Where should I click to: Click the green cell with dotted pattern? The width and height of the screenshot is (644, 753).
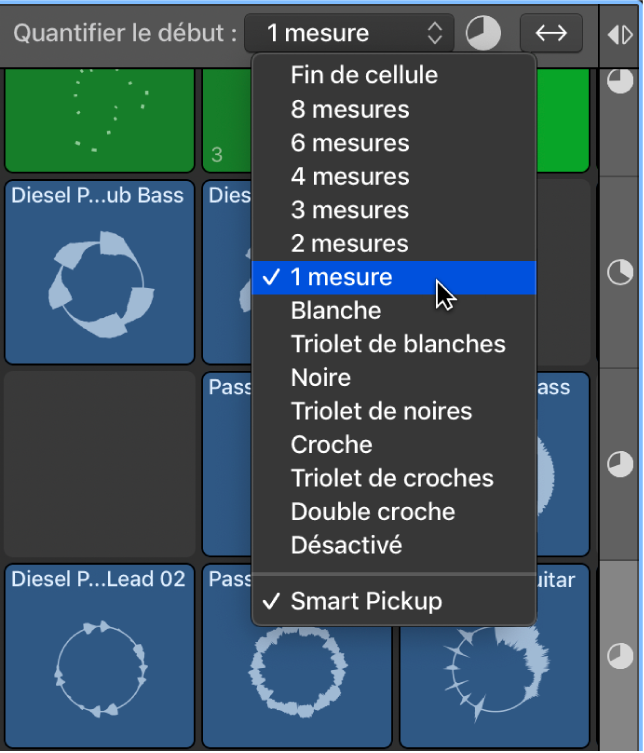coord(98,120)
